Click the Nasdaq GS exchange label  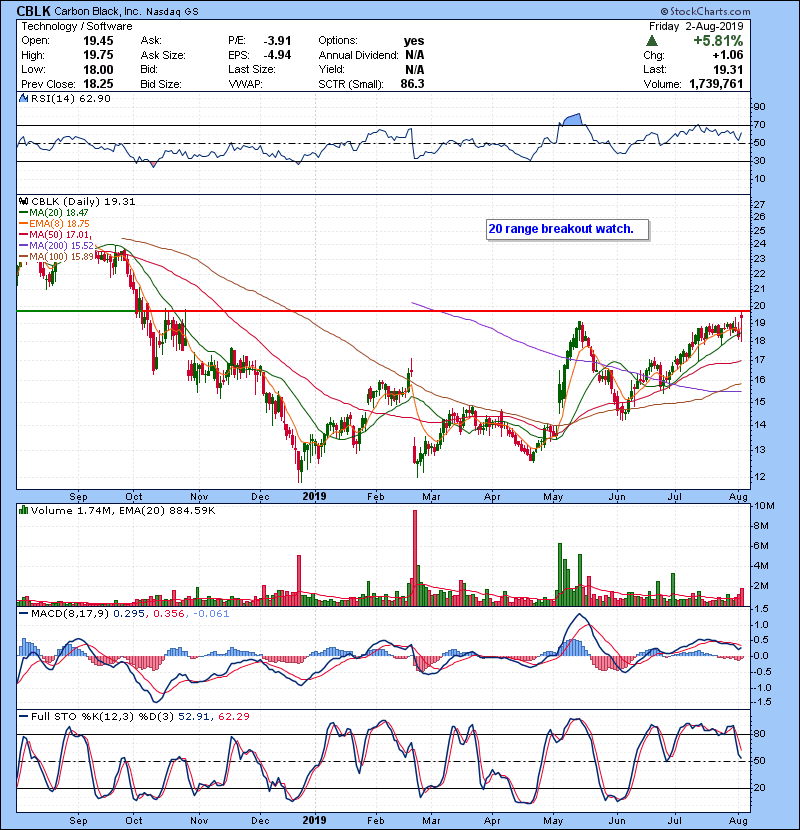click(173, 12)
